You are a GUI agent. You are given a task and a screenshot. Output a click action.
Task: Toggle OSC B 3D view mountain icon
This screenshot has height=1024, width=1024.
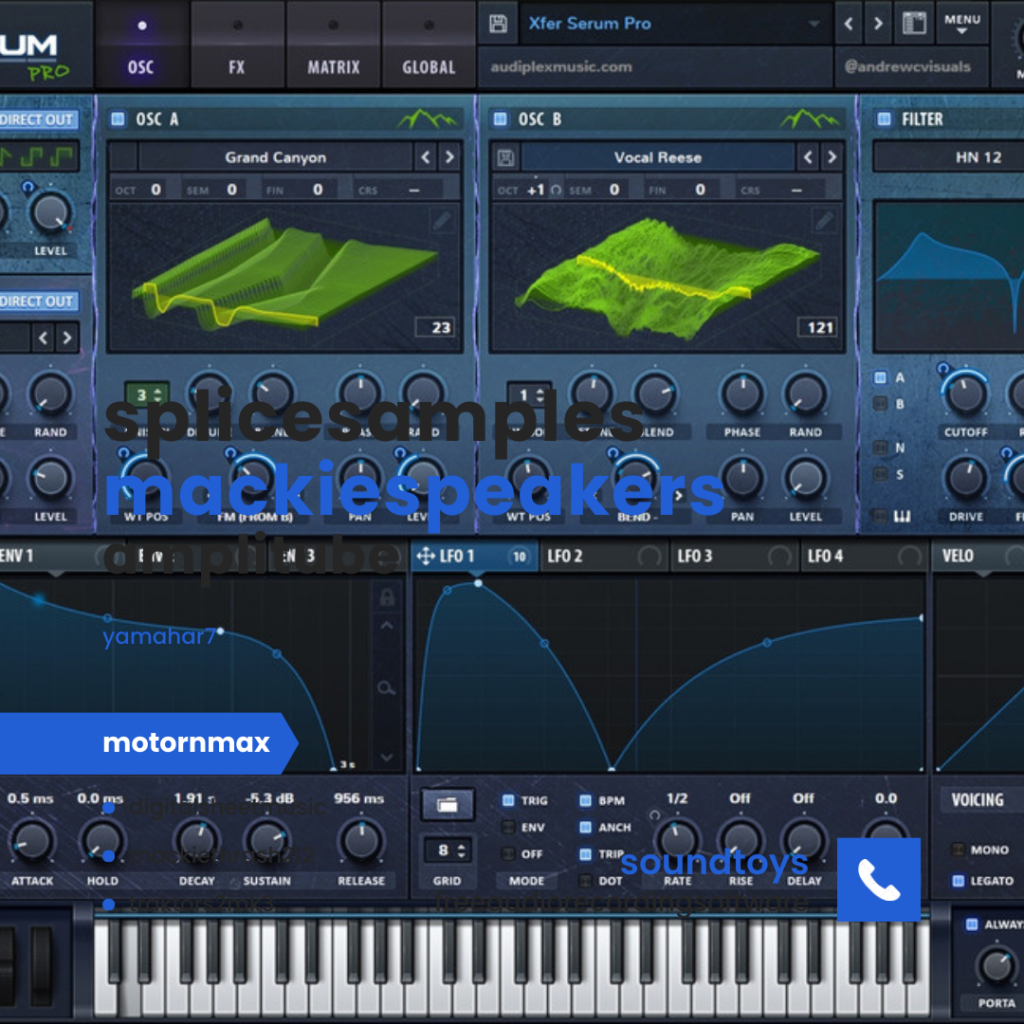point(810,119)
